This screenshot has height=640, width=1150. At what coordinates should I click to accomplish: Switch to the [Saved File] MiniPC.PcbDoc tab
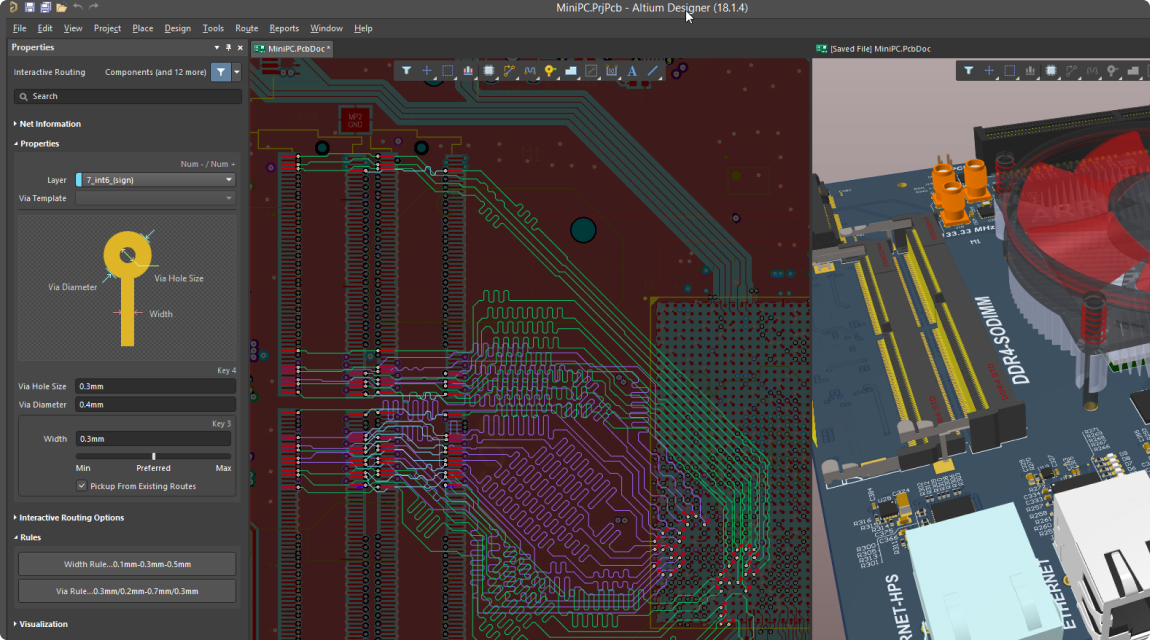coord(874,48)
